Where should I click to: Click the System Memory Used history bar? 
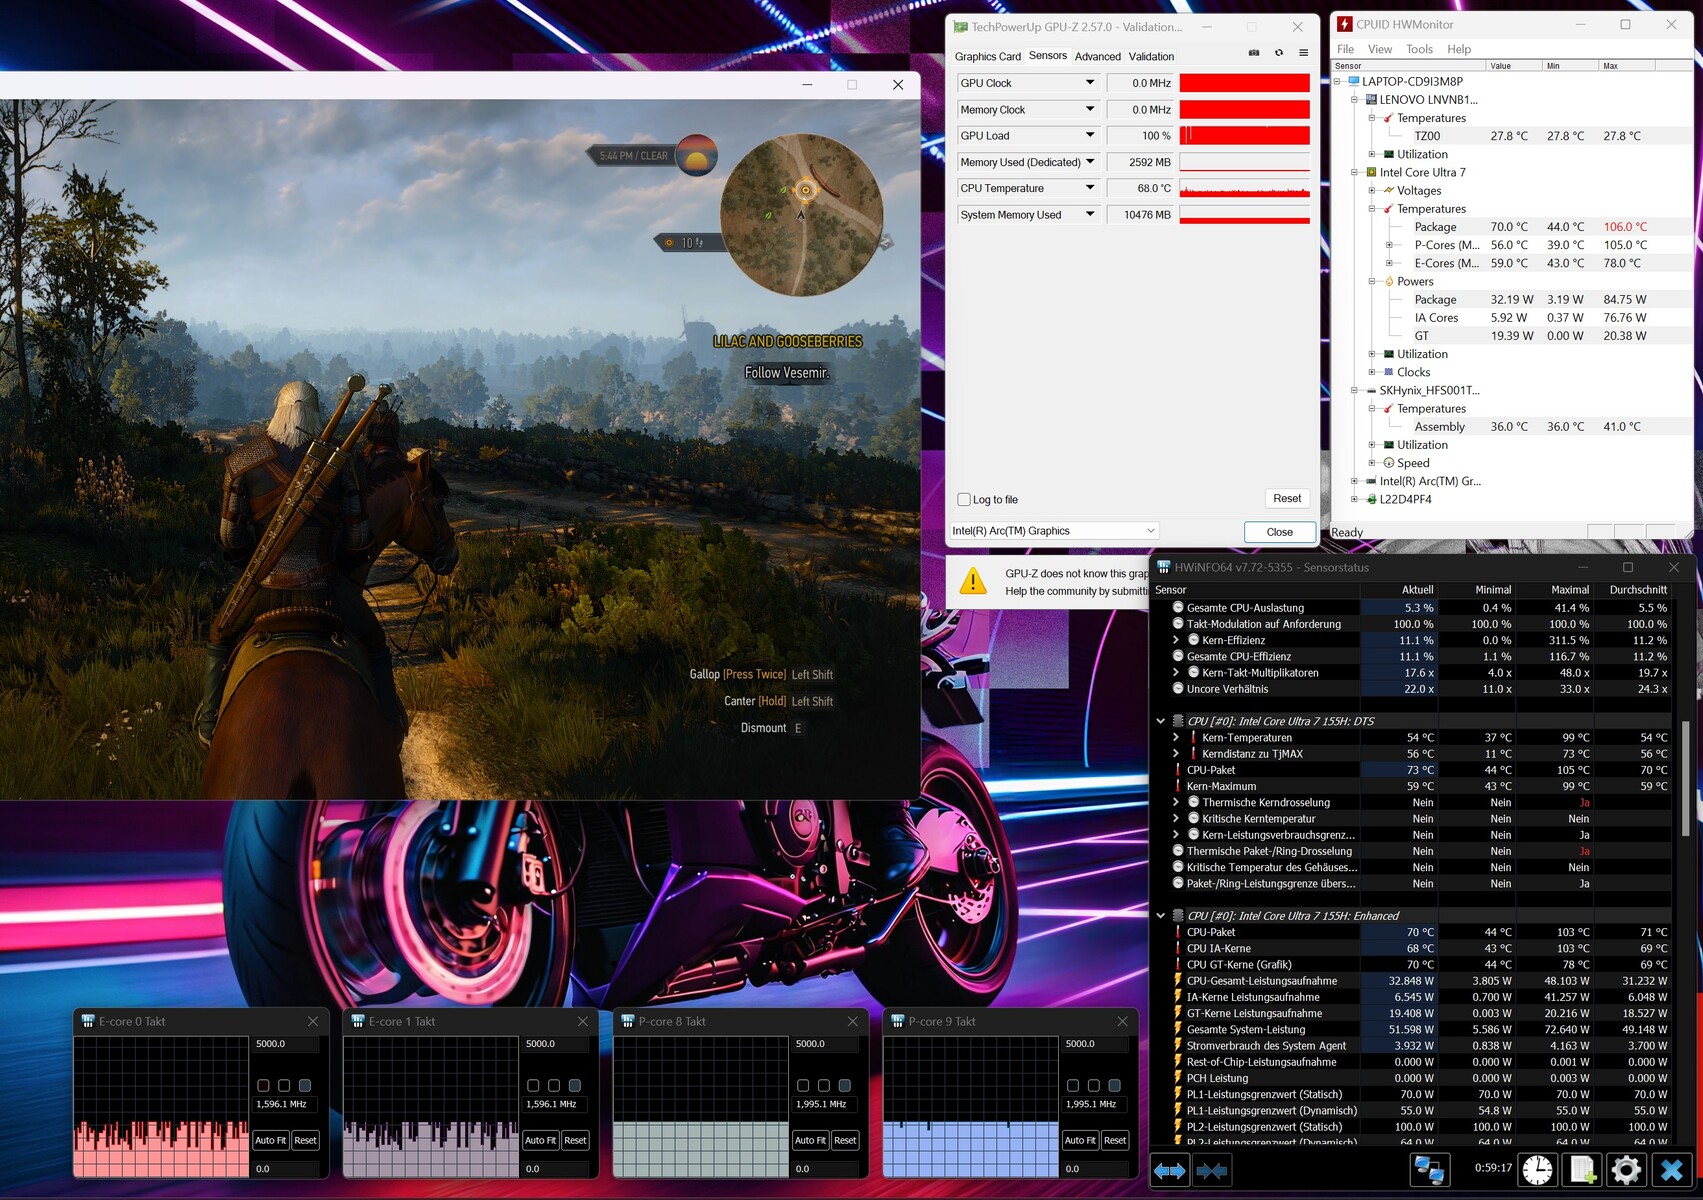coord(1245,214)
